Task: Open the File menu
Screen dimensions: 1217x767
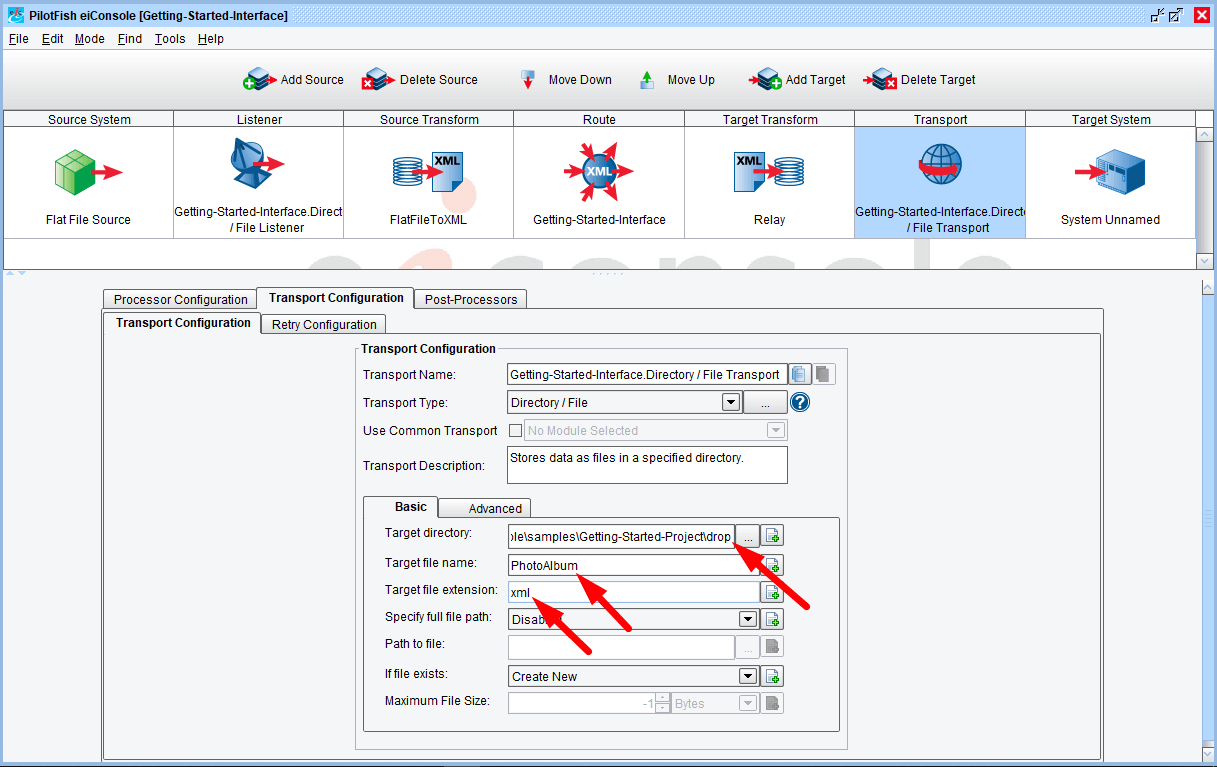Action: click(x=19, y=39)
